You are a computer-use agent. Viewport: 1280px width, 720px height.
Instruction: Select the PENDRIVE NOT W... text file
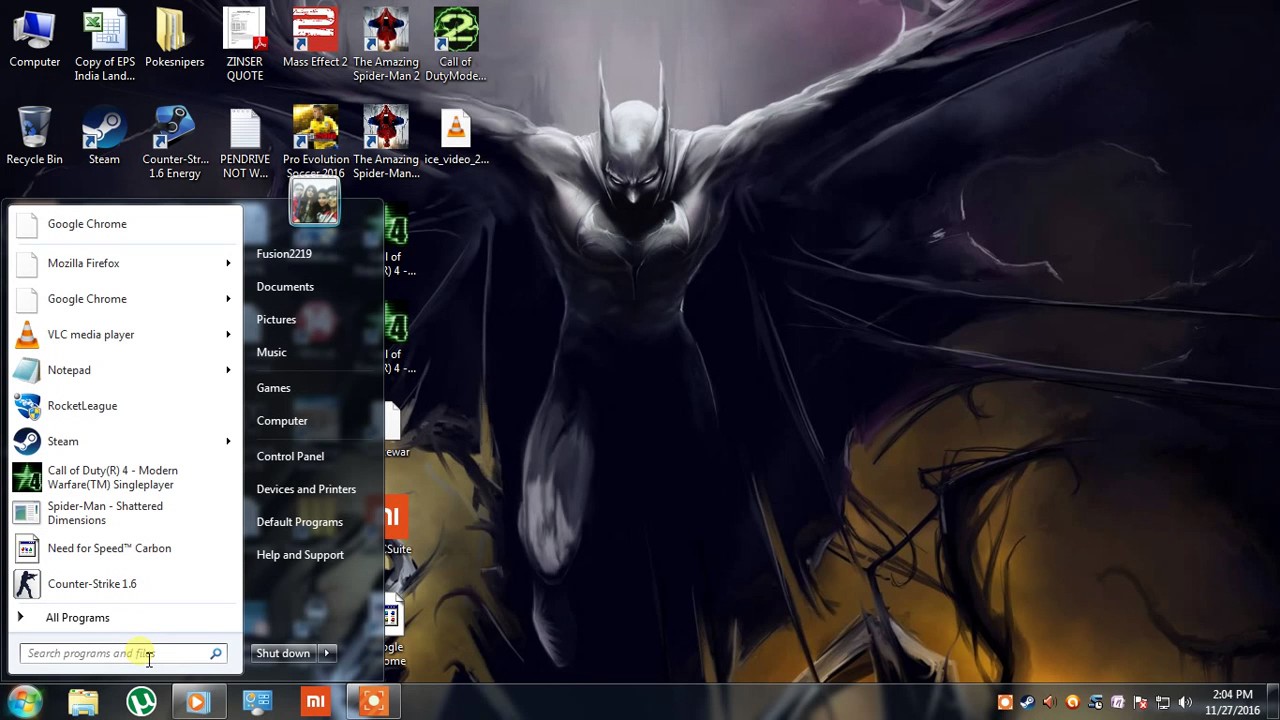coord(245,142)
